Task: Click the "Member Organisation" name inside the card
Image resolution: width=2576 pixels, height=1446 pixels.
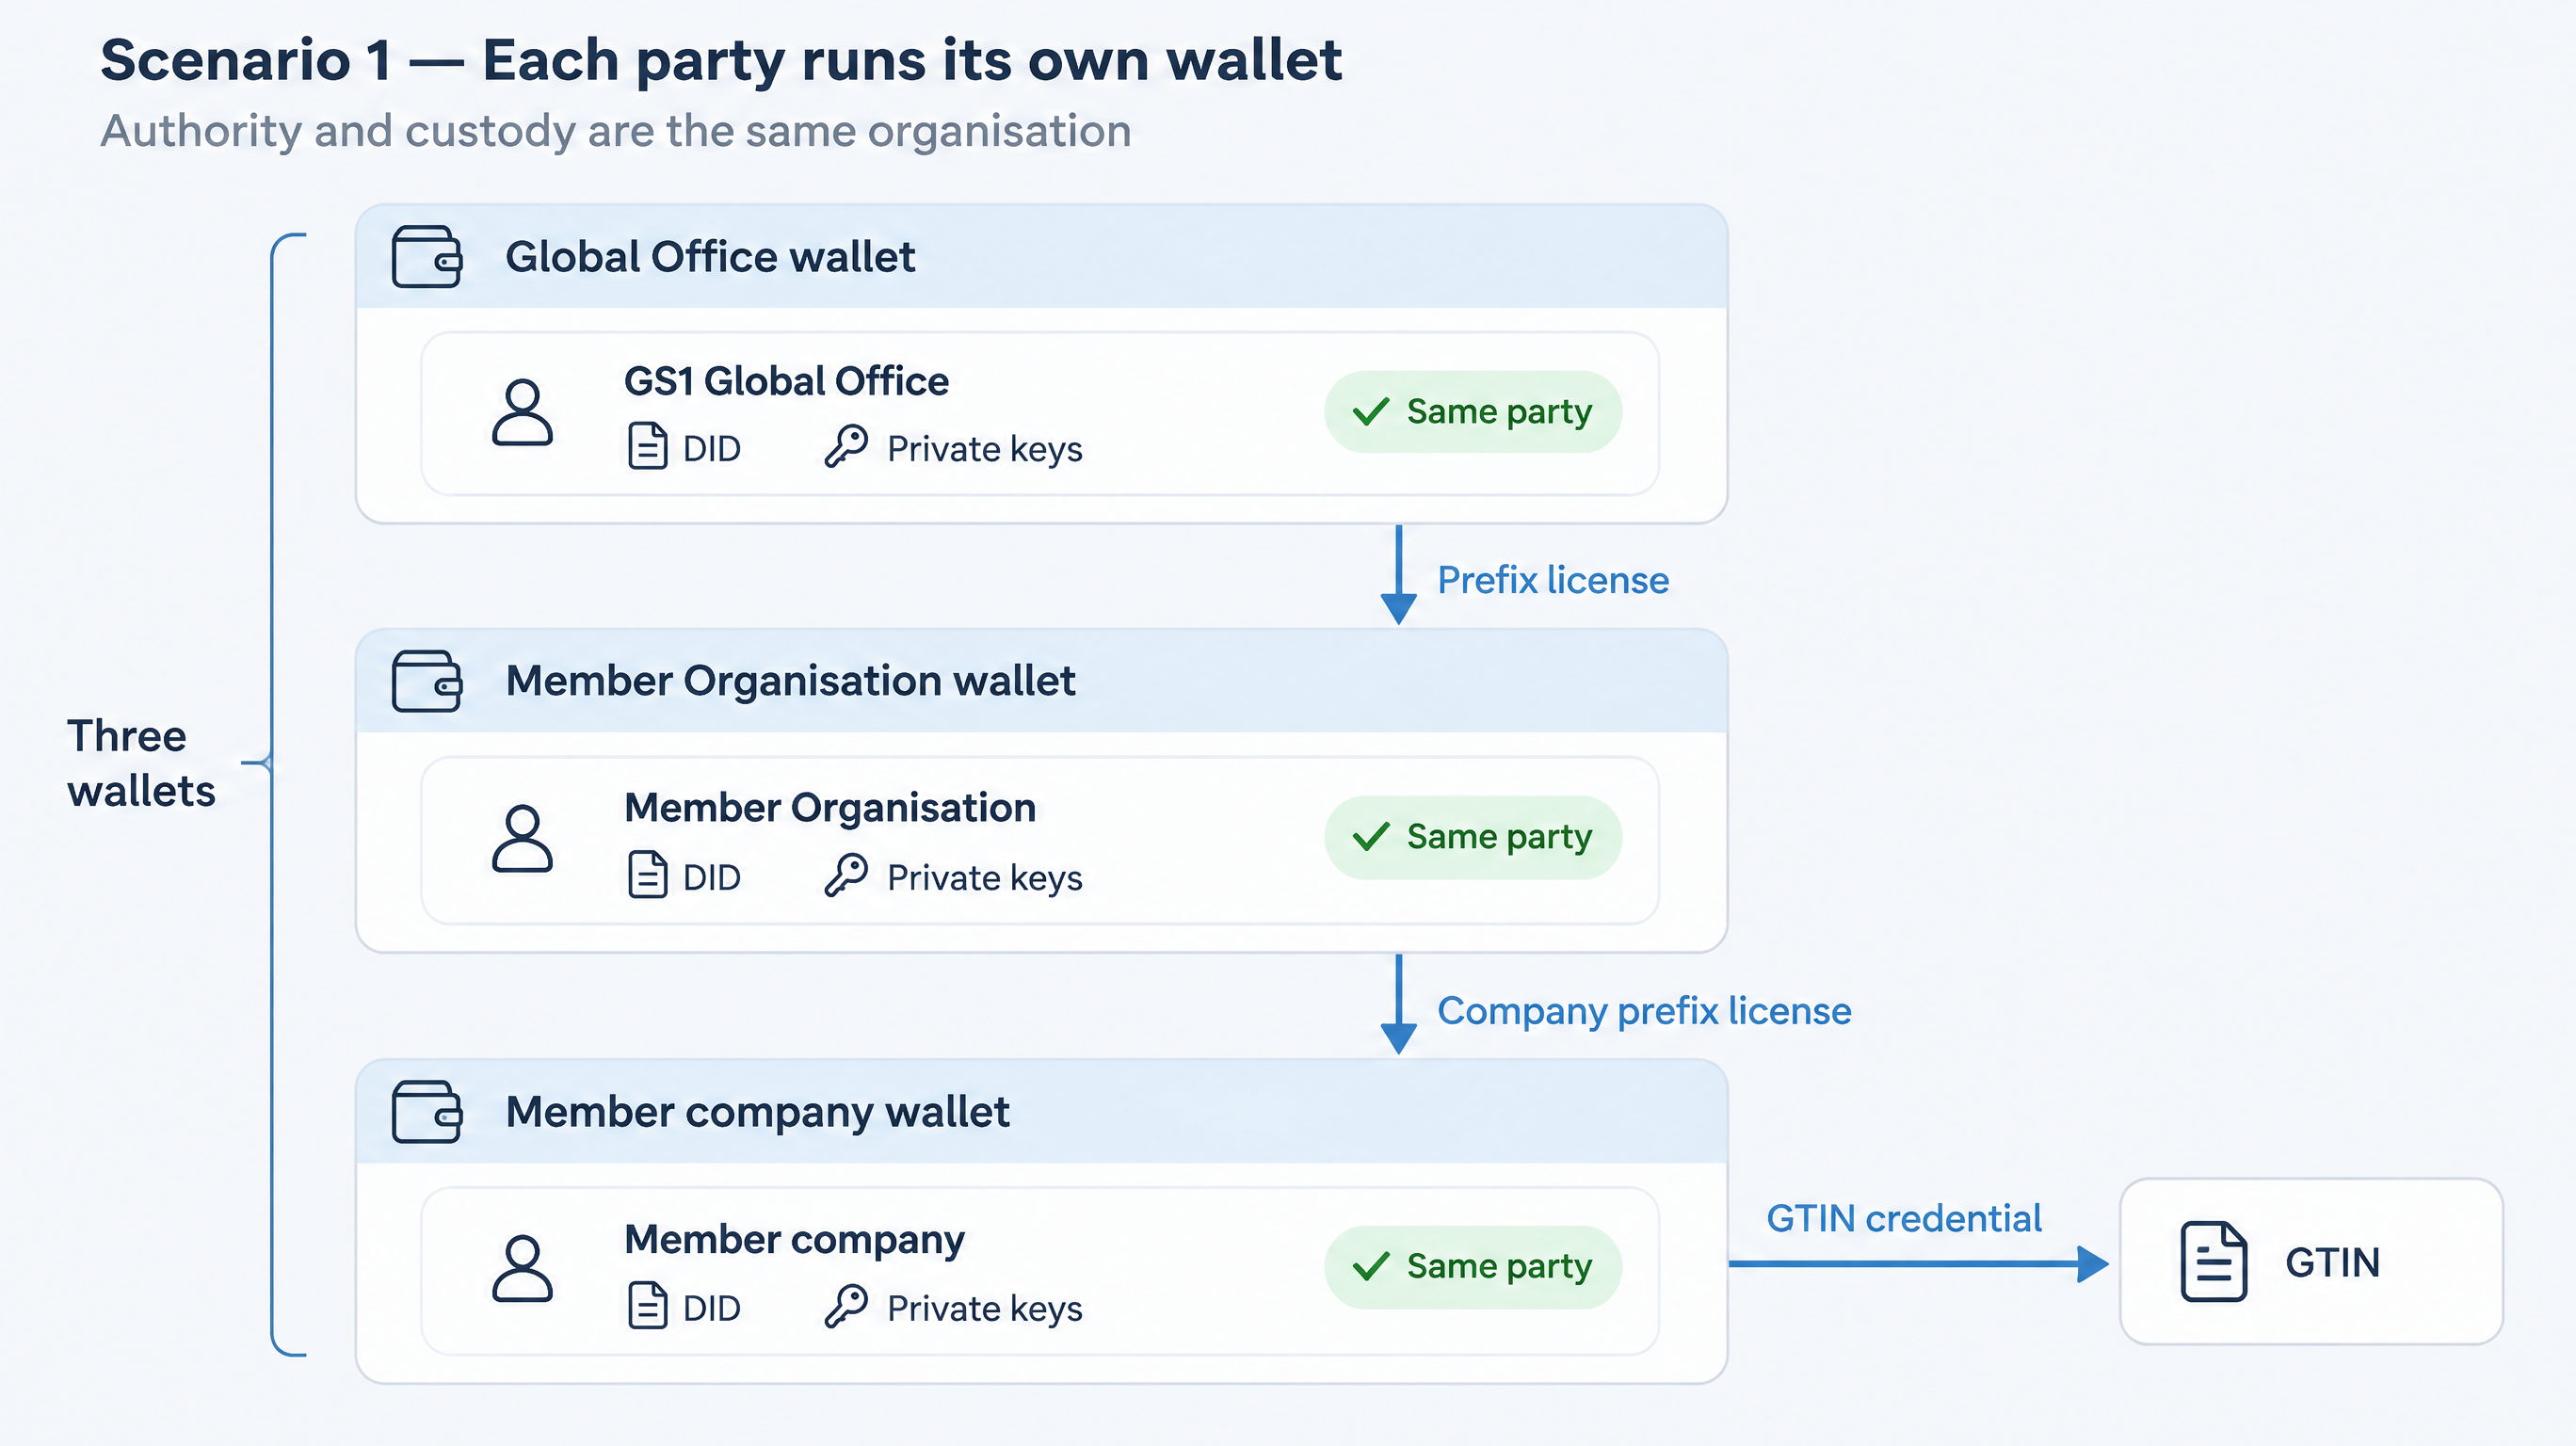Action: click(x=830, y=808)
